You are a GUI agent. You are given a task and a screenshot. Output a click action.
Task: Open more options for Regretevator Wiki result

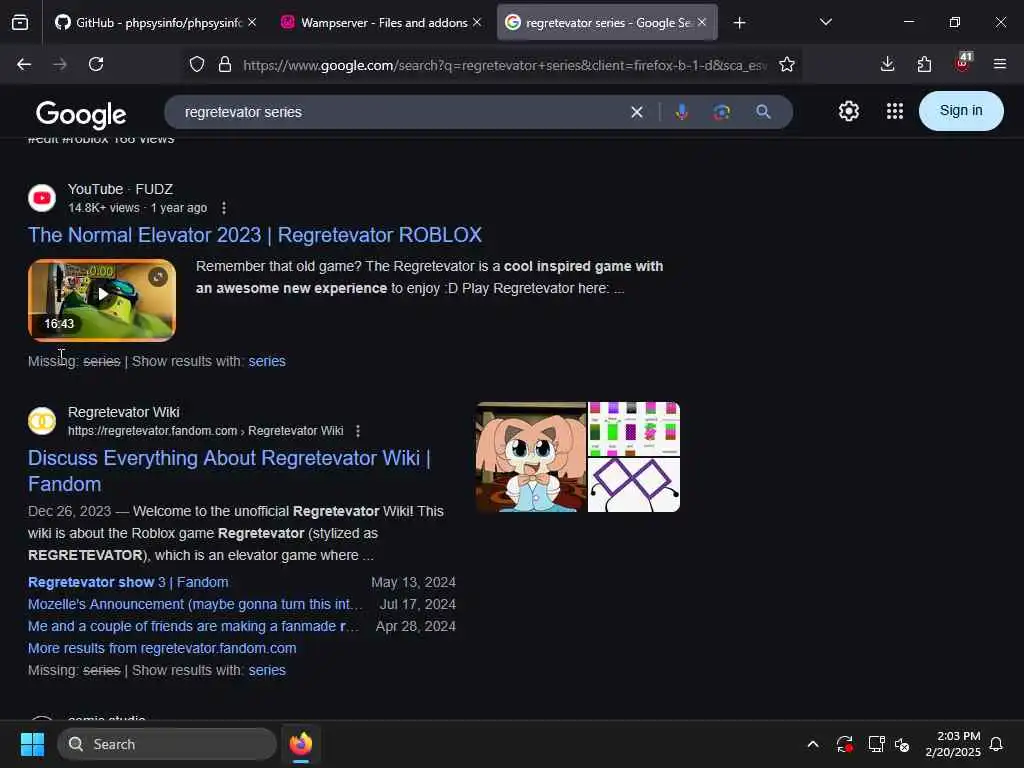tap(358, 431)
